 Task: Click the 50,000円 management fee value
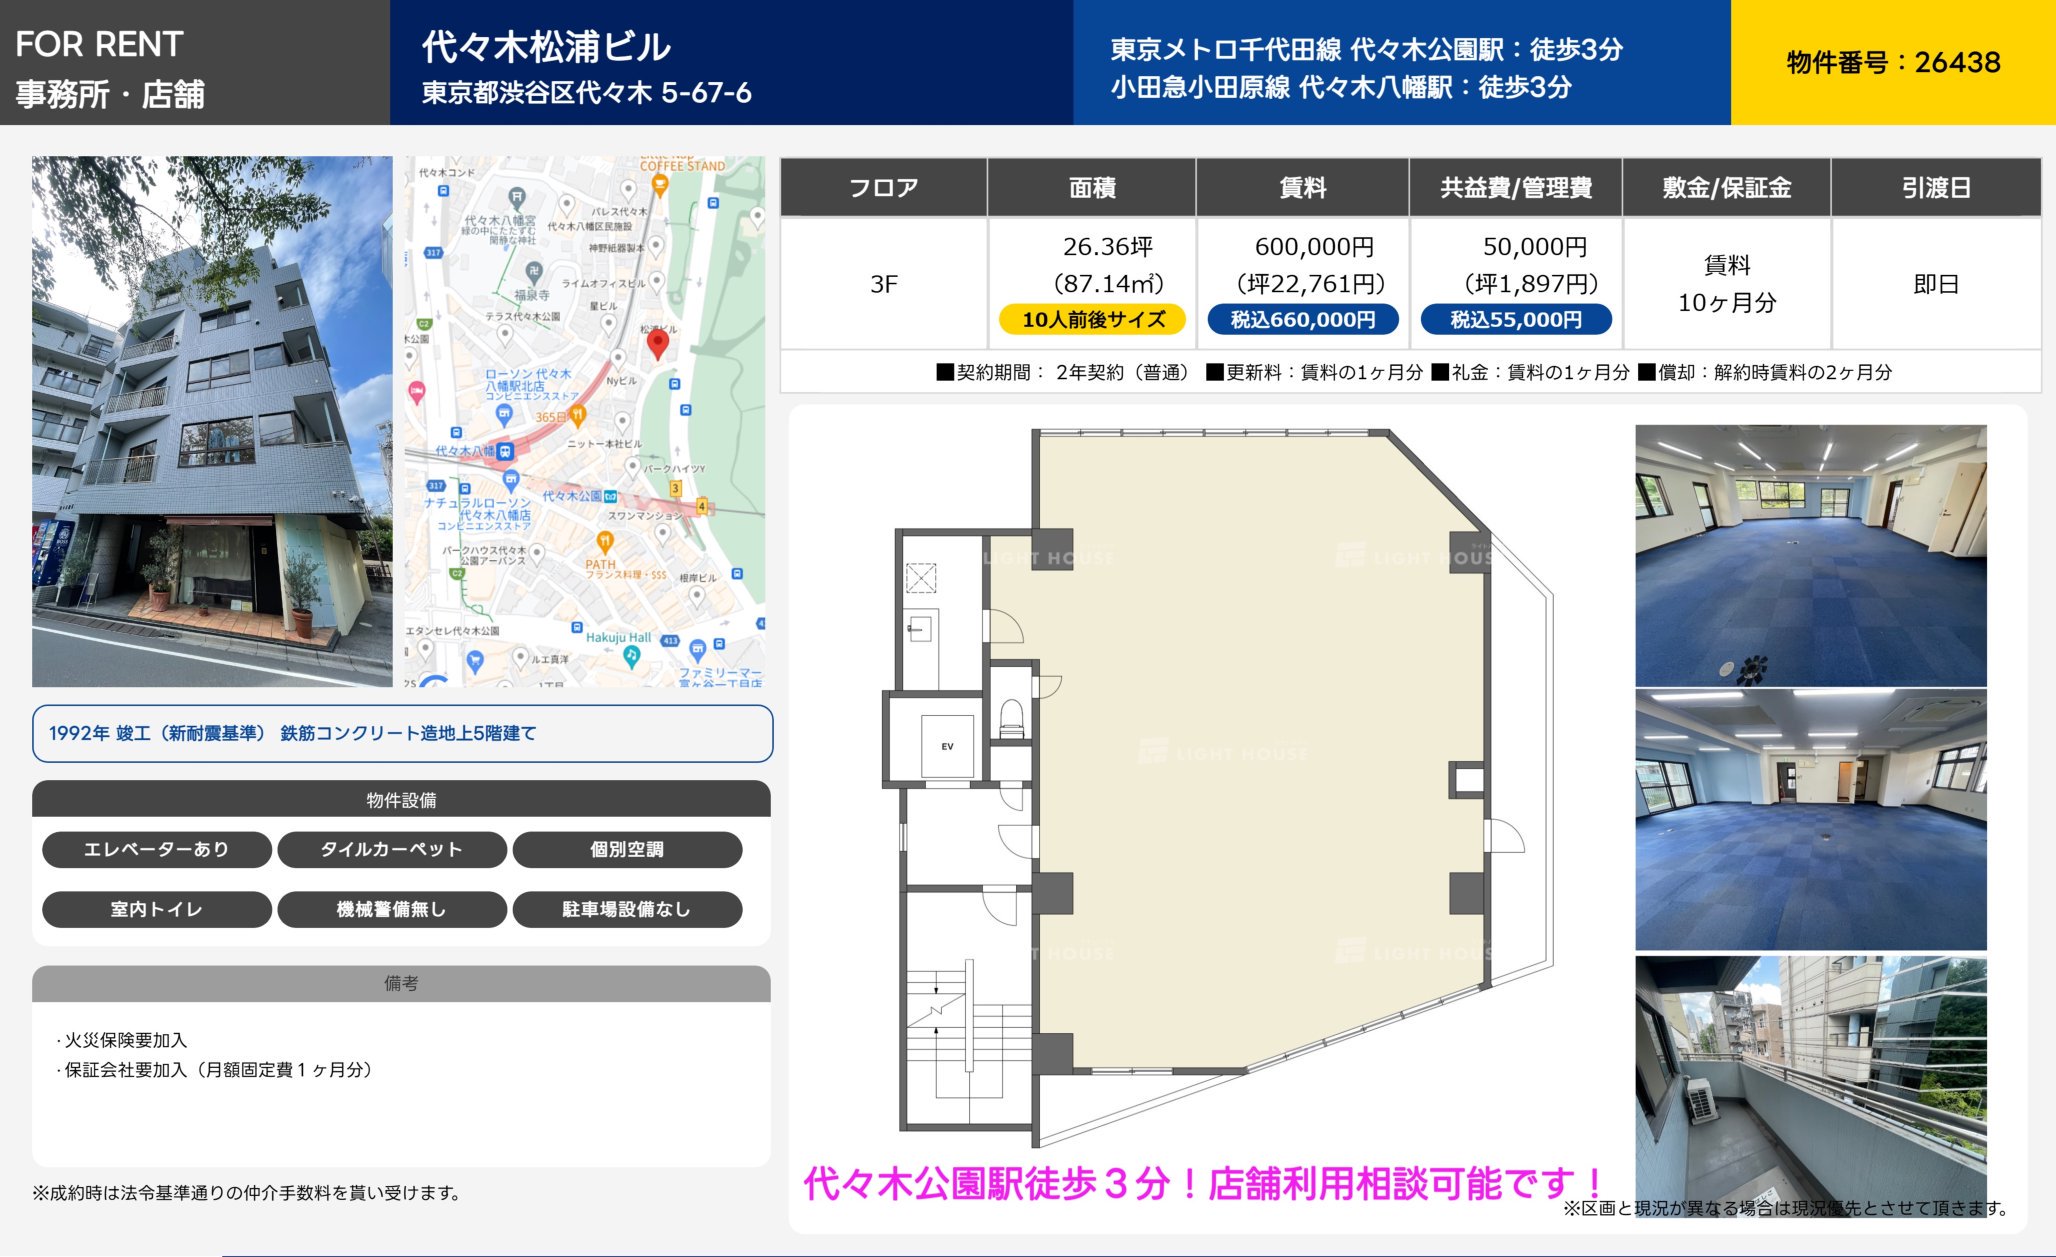(x=1535, y=247)
